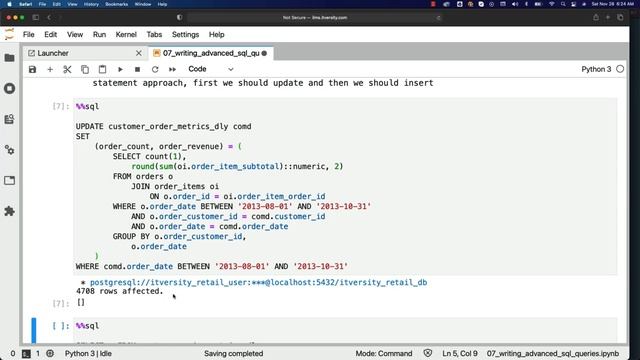Click the Saving completed status message

(233, 353)
